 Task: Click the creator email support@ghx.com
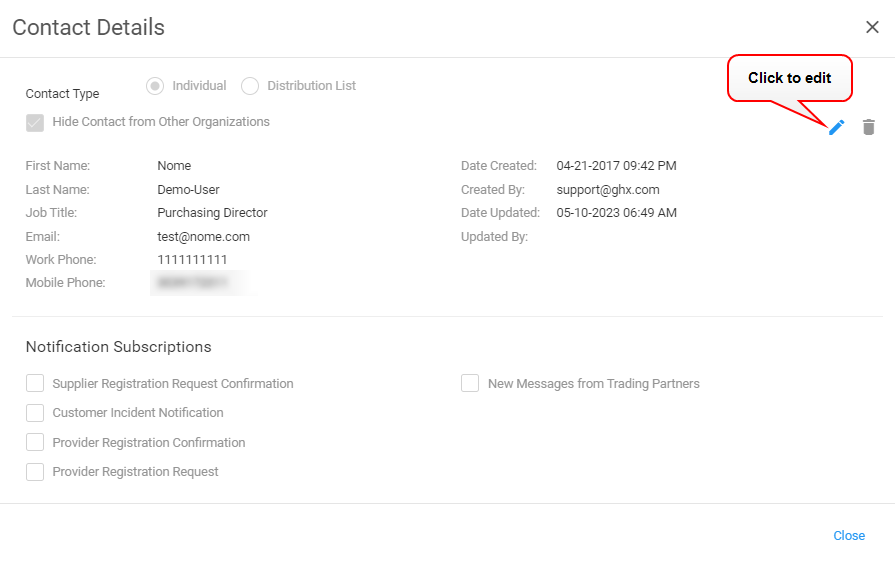pyautogui.click(x=608, y=190)
